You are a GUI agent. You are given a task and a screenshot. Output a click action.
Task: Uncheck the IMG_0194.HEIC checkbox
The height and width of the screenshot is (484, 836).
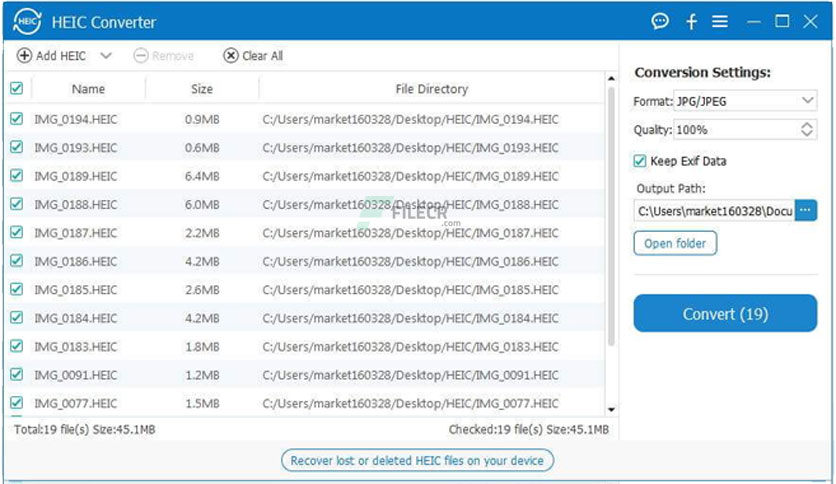[17, 118]
